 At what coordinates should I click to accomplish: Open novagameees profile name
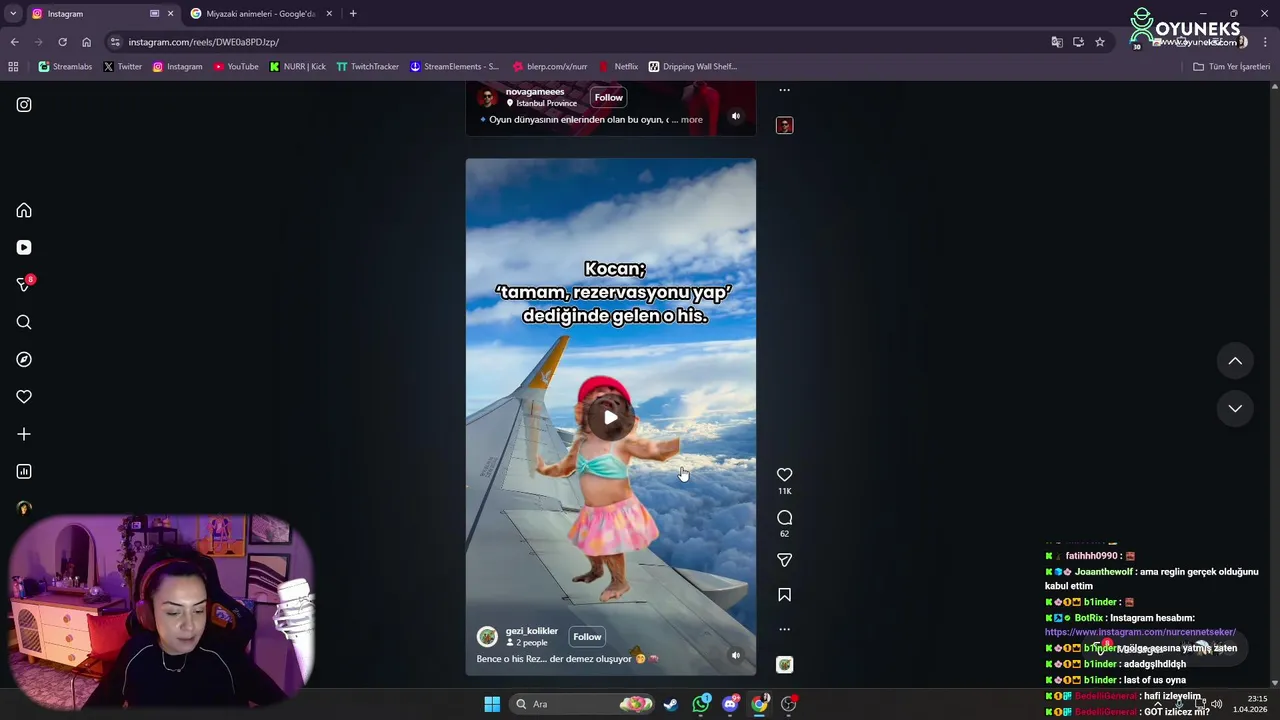pos(535,92)
